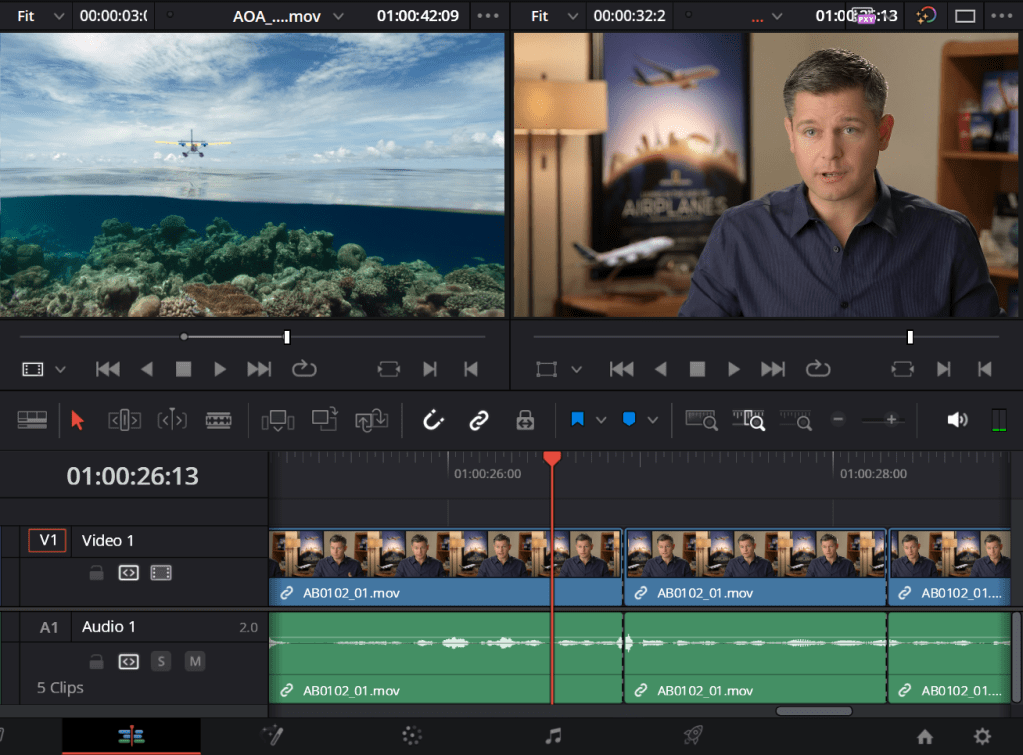Open the Fusion page wand icon
The width and height of the screenshot is (1023, 755).
tap(271, 736)
